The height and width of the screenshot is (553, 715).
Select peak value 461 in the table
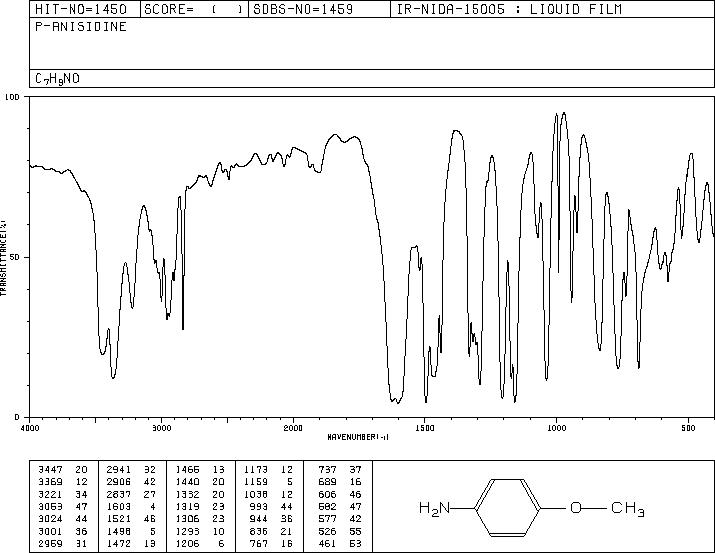pyautogui.click(x=327, y=544)
